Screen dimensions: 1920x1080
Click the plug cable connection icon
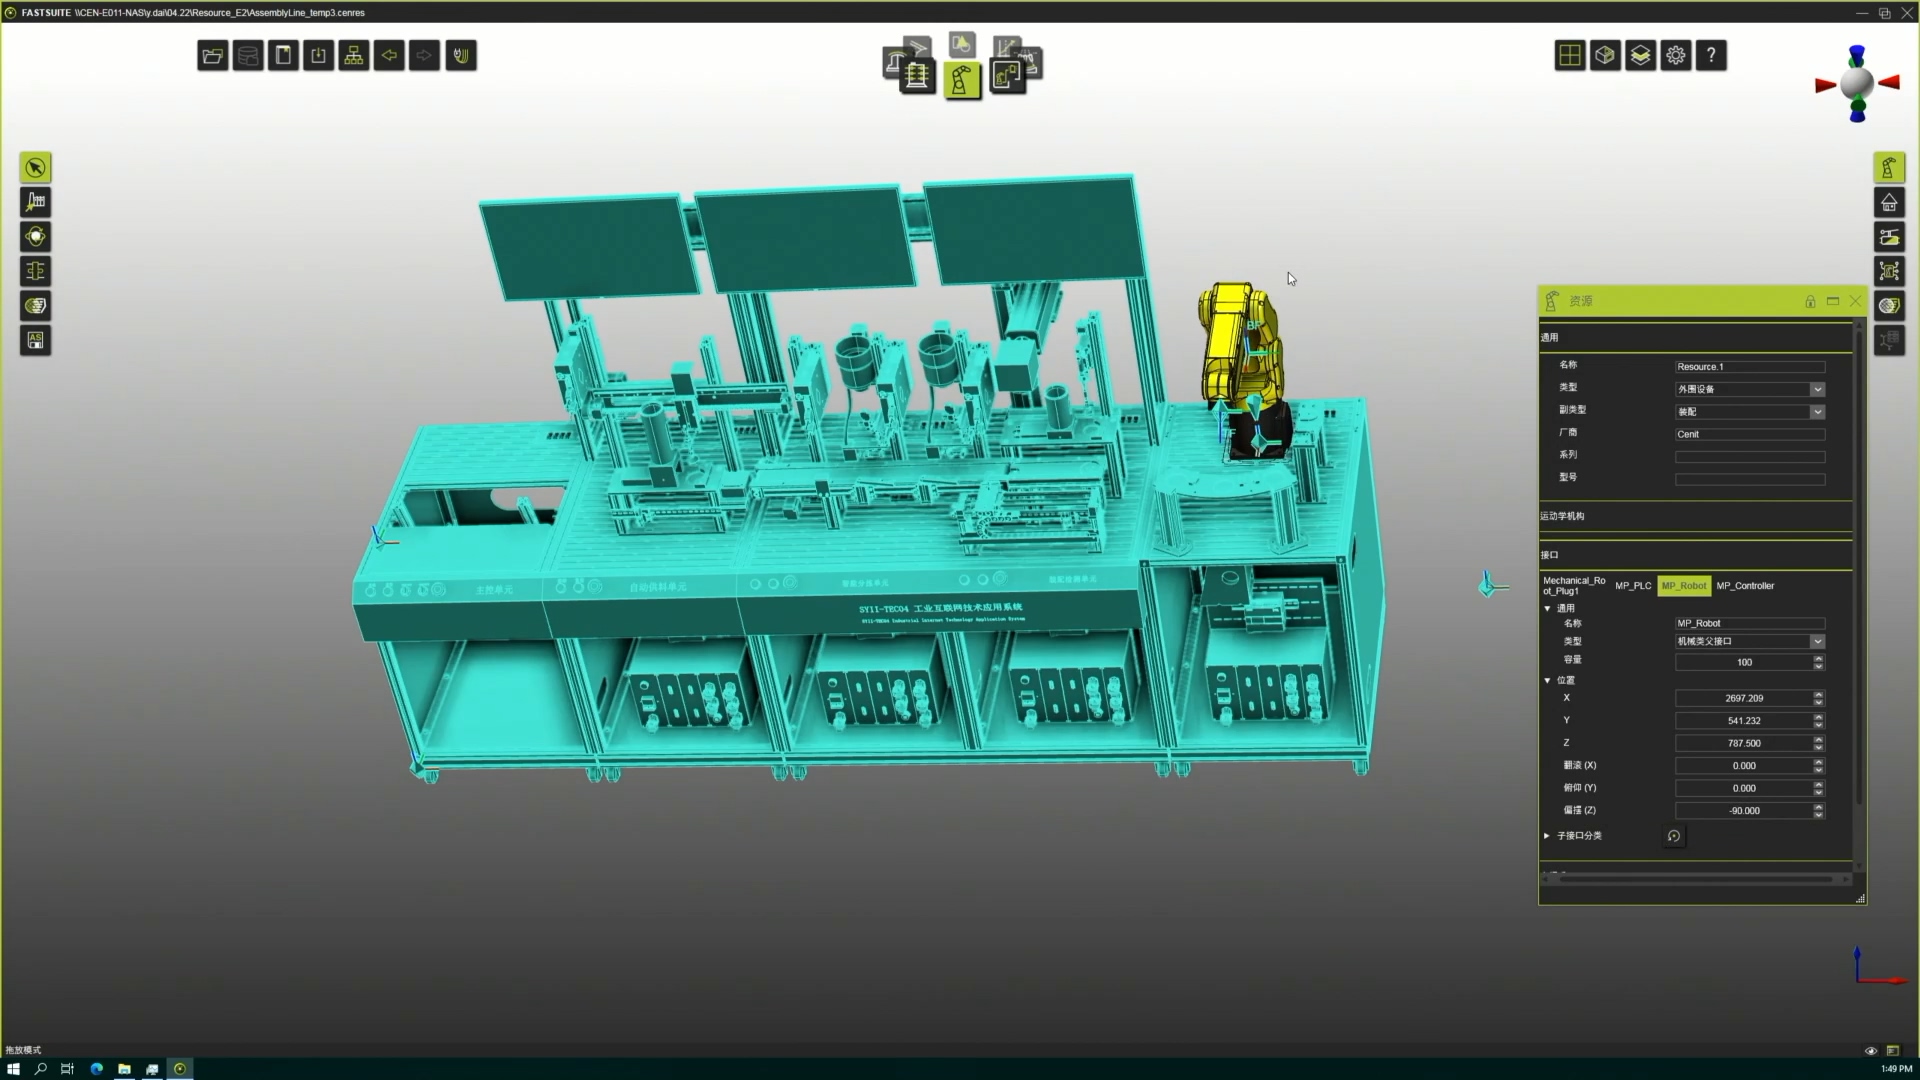point(461,56)
